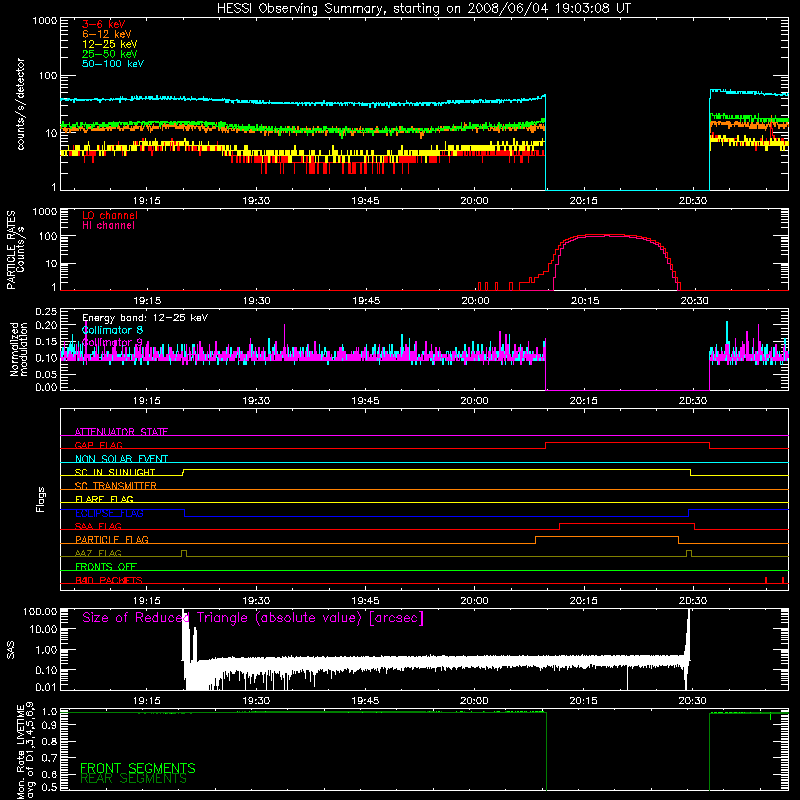Click the 0.9 value on the livetime axis

(50, 725)
